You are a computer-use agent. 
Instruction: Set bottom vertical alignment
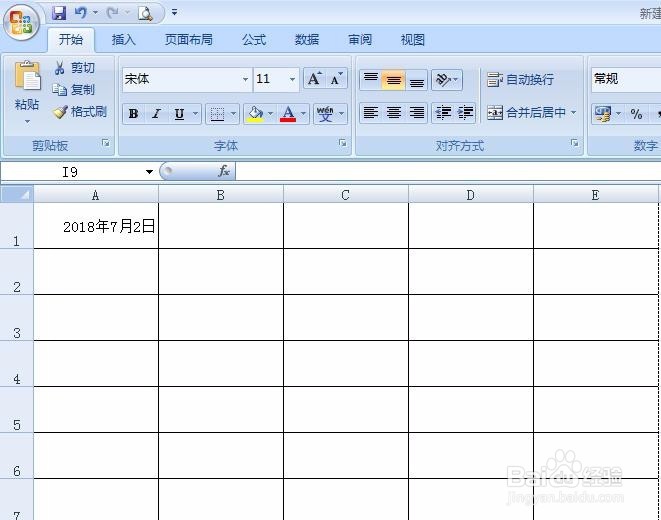pyautogui.click(x=416, y=79)
